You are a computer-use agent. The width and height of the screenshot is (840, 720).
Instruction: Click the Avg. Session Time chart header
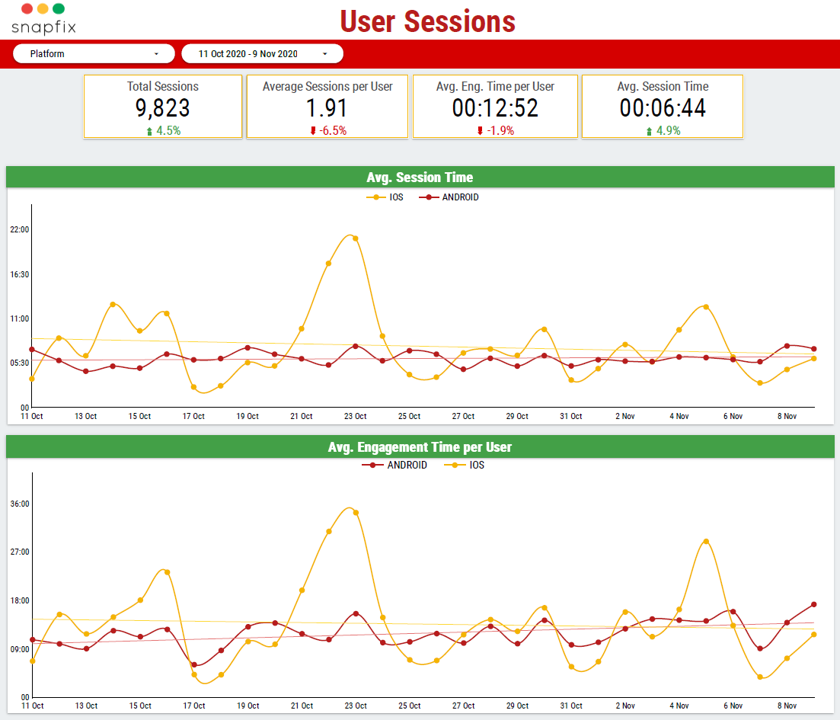[x=420, y=177]
